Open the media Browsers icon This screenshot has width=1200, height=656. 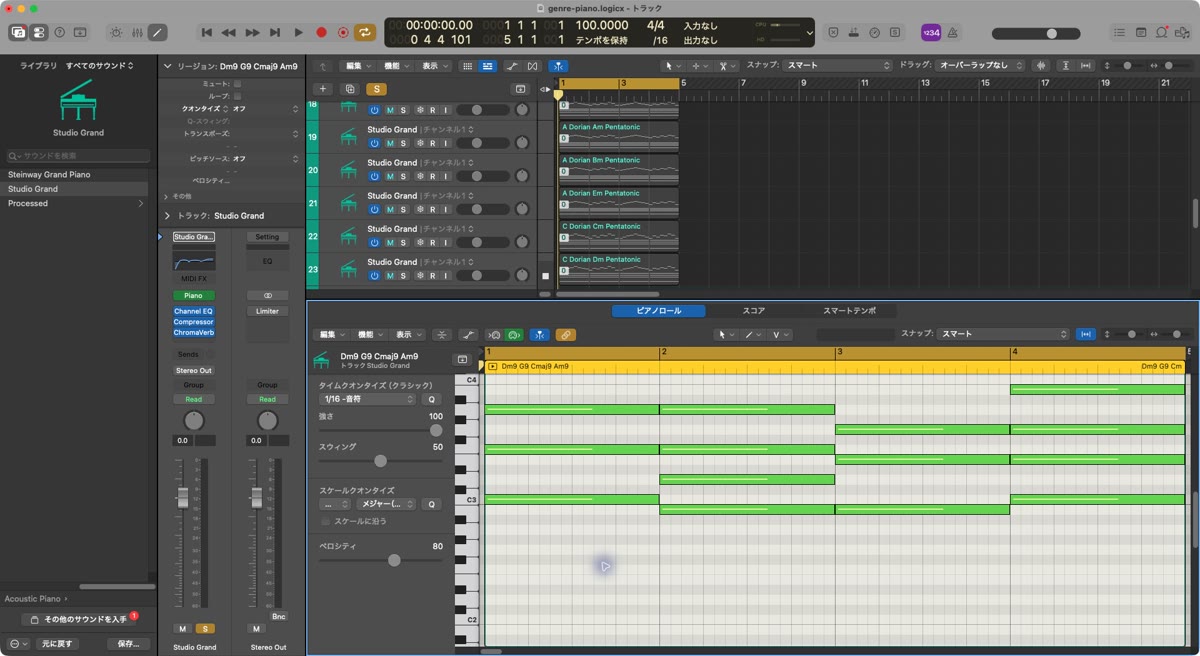tap(1182, 32)
